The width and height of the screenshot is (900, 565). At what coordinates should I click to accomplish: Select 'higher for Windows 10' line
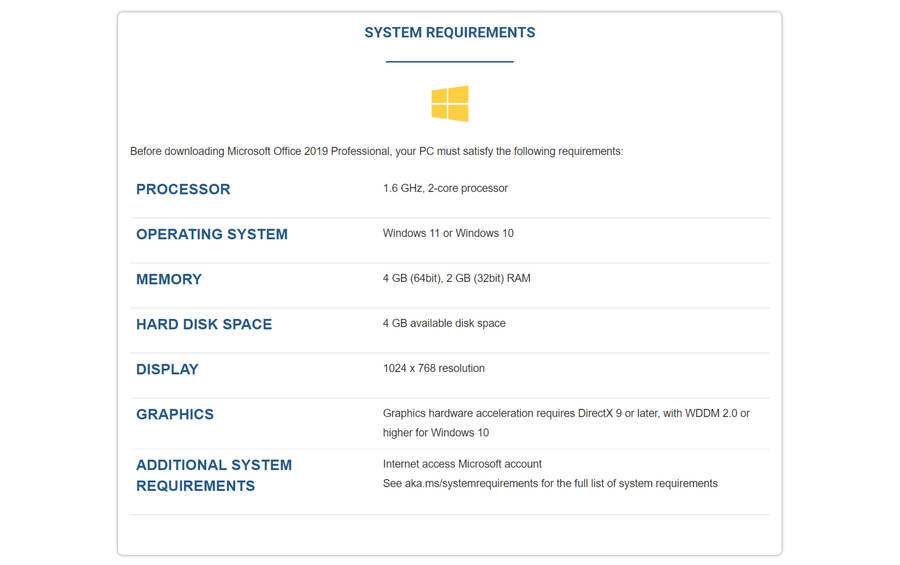pos(436,433)
